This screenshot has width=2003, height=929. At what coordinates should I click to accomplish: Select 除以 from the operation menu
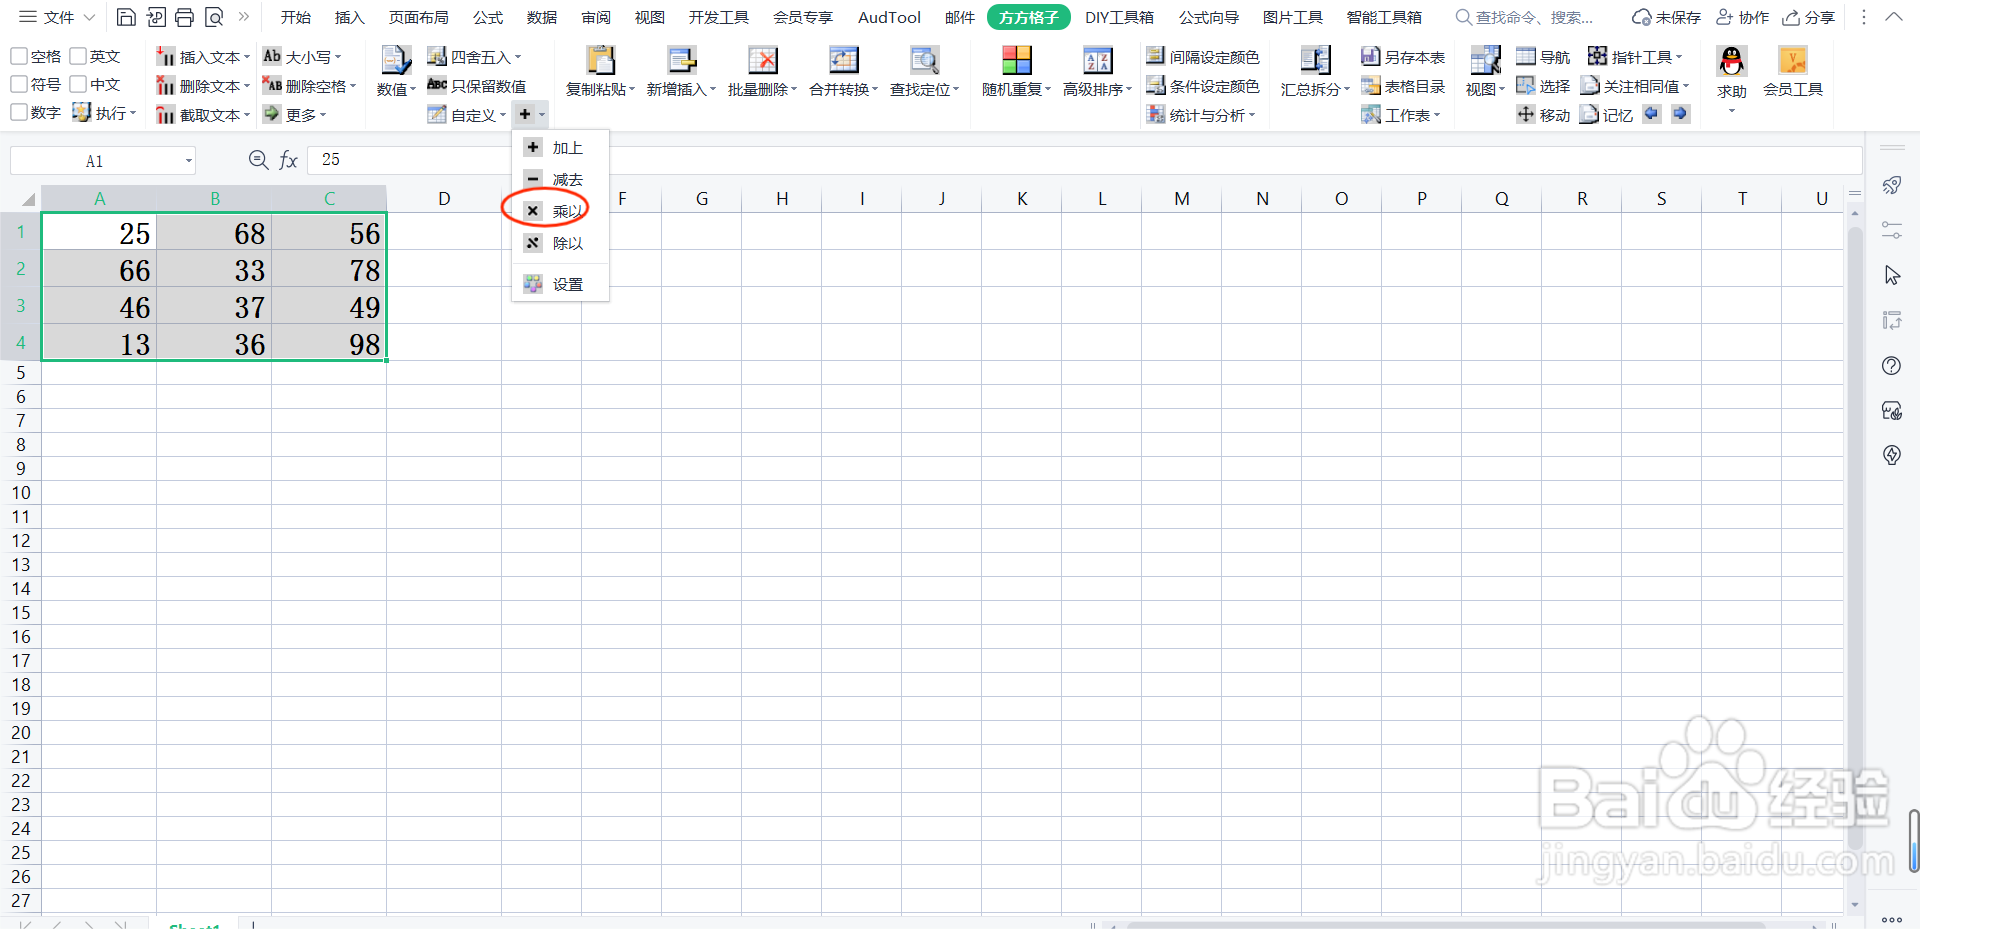click(x=560, y=243)
